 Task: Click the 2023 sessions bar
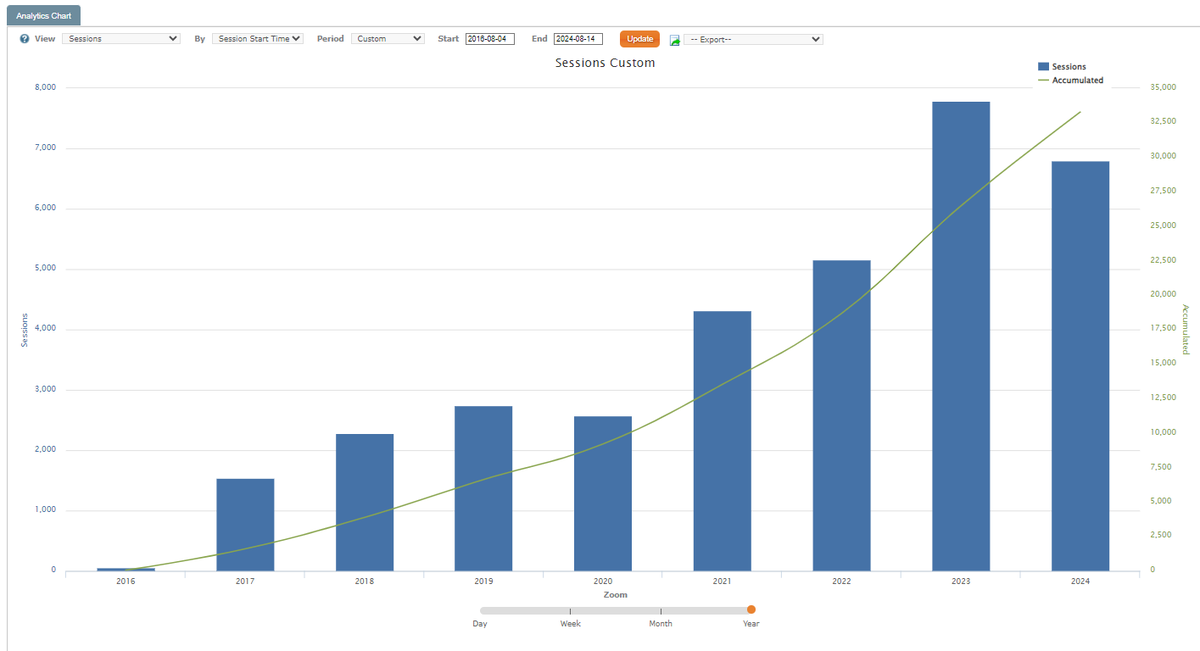click(x=961, y=336)
